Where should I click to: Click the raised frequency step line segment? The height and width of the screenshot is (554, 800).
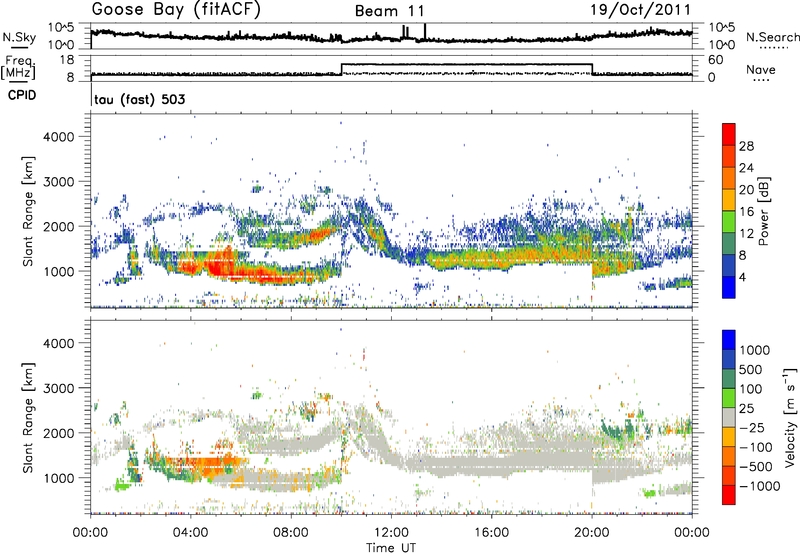[466, 64]
